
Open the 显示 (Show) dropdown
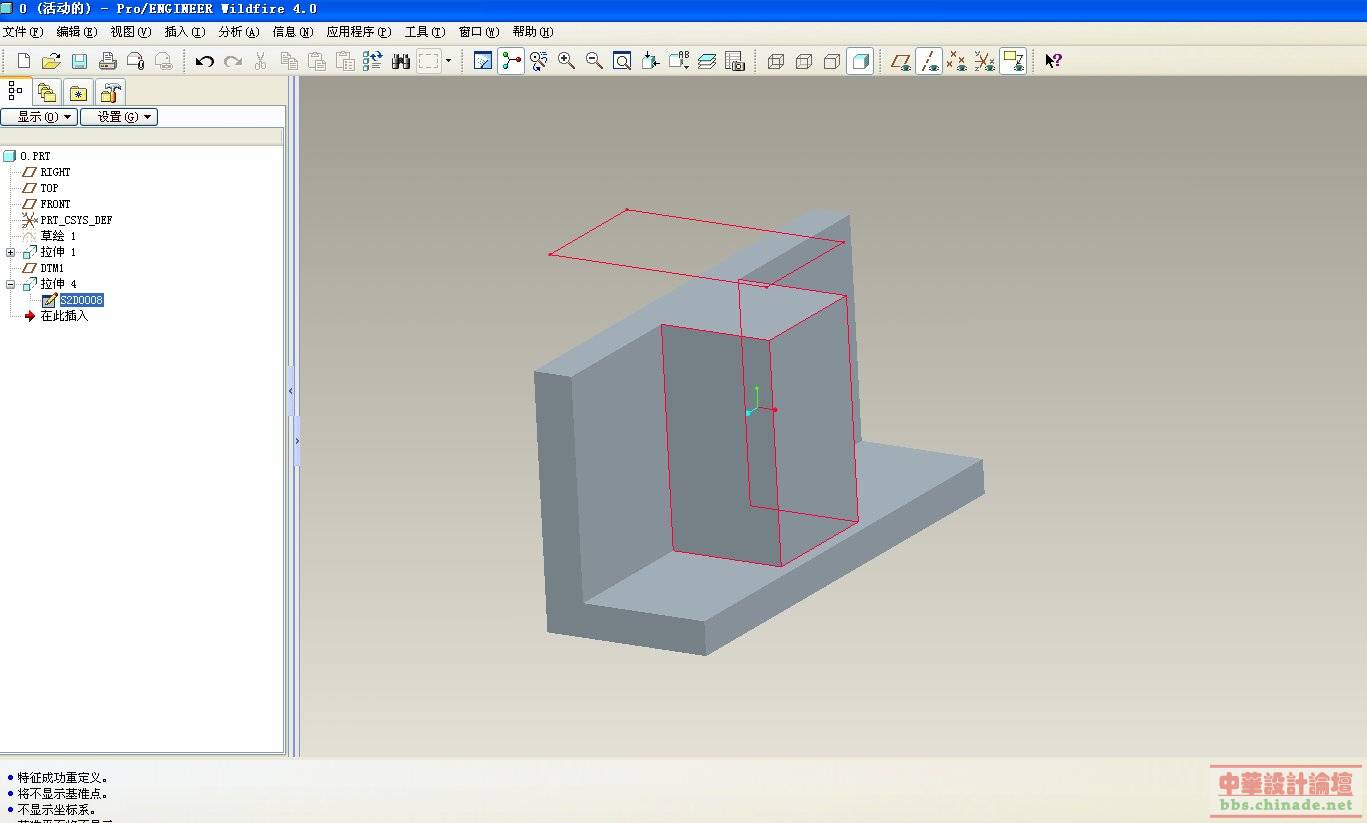point(40,117)
